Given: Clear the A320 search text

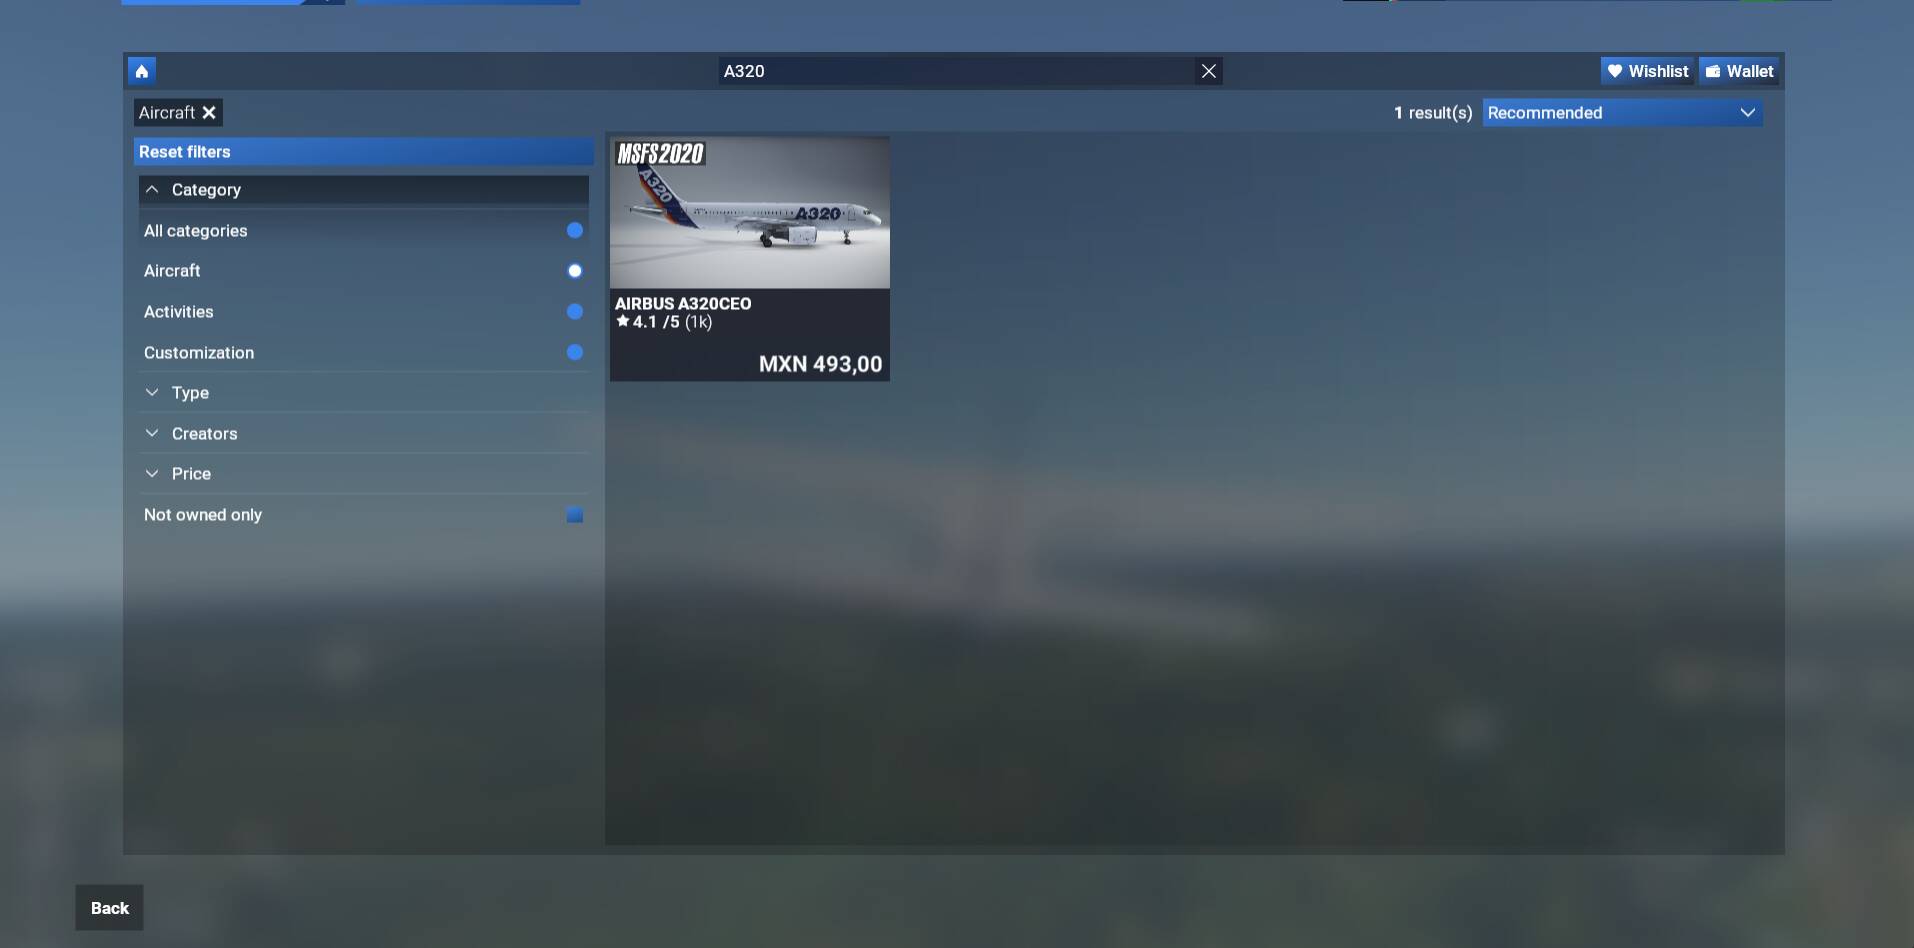Looking at the screenshot, I should [1208, 71].
